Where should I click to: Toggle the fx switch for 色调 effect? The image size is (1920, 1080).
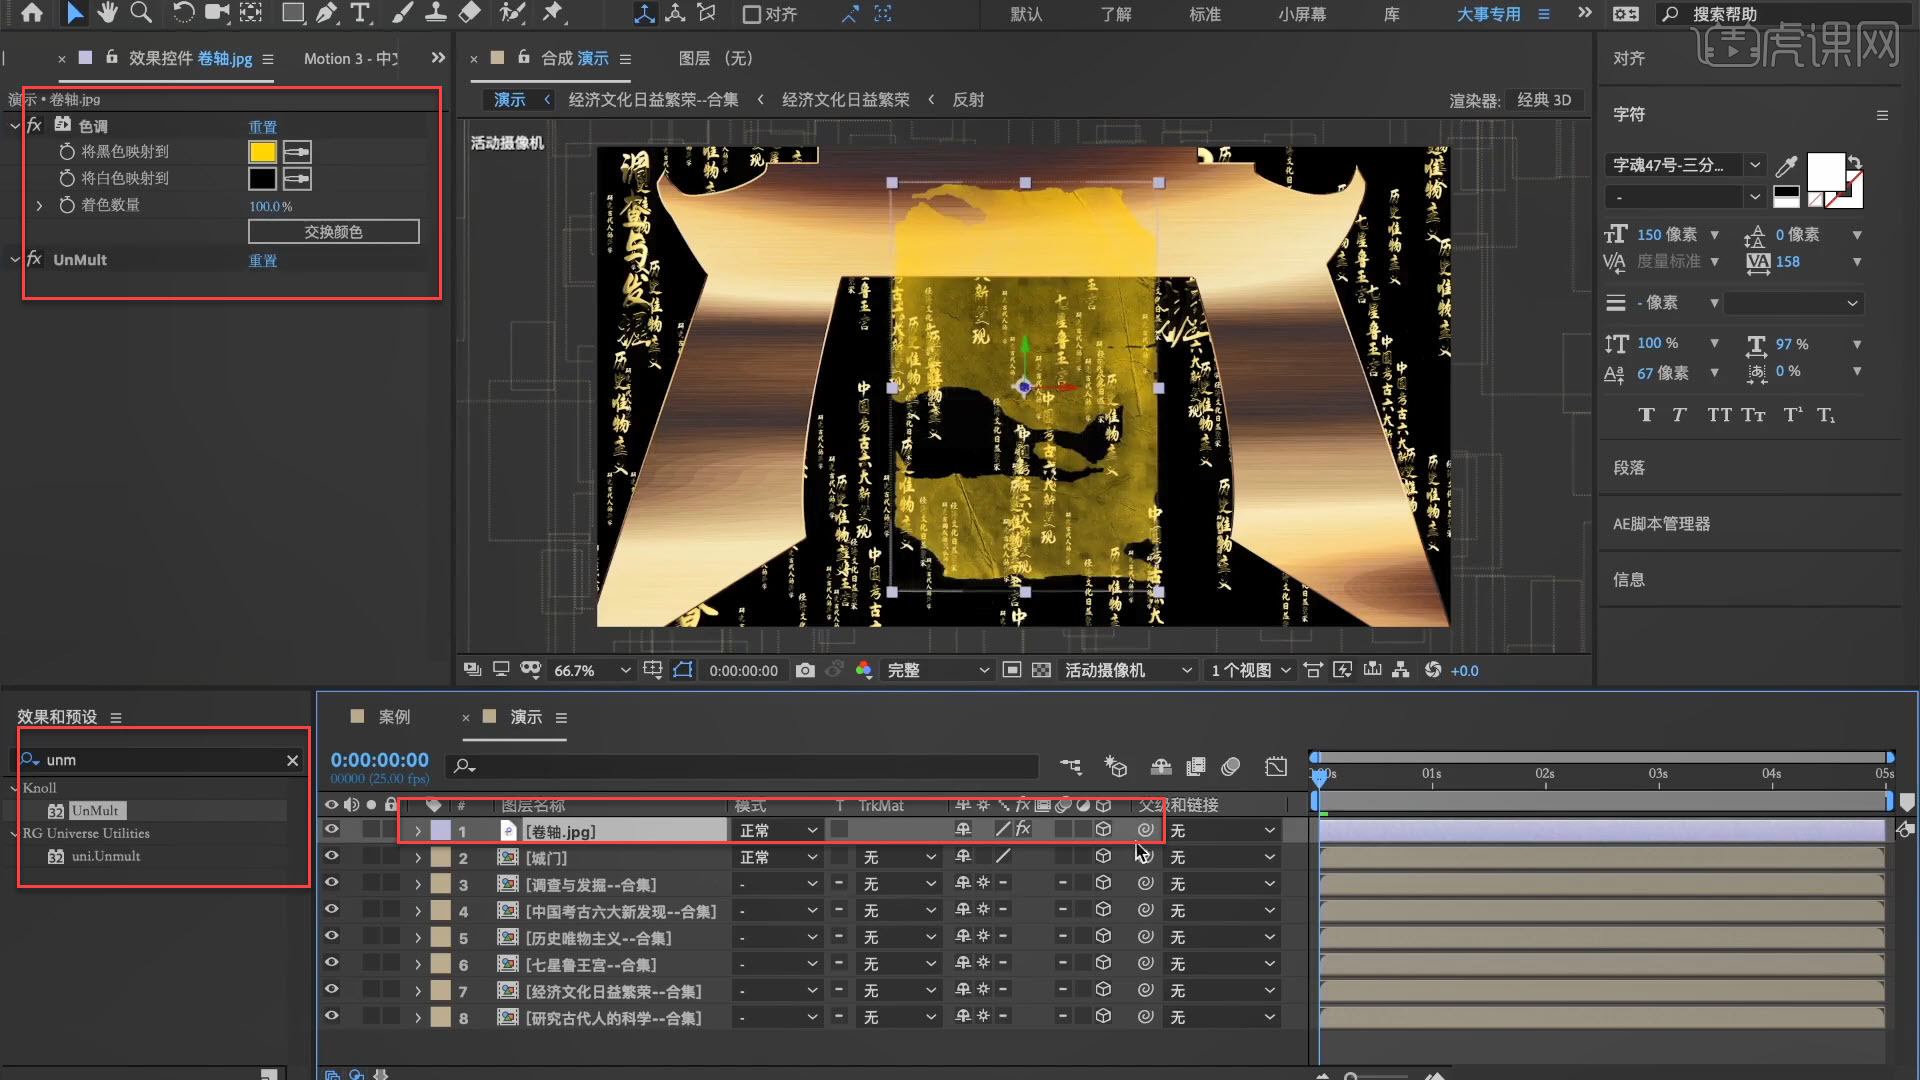pyautogui.click(x=34, y=125)
